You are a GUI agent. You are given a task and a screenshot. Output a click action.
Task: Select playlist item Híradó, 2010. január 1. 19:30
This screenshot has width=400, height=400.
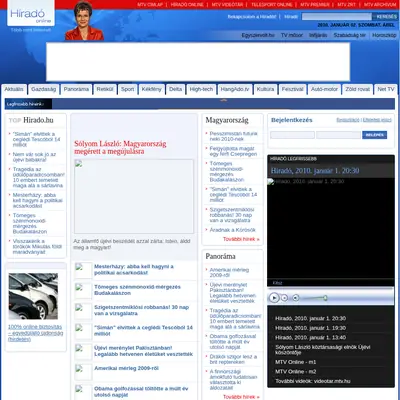[310, 328]
